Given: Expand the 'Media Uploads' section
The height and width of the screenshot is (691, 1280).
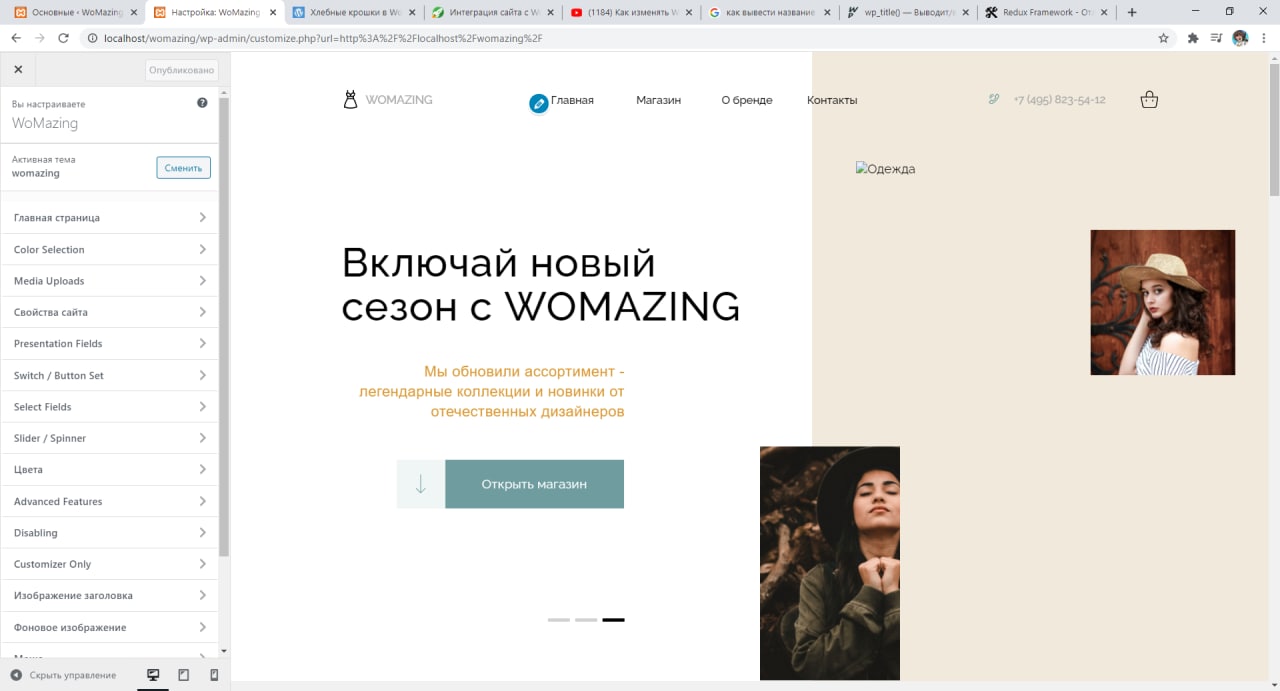Looking at the screenshot, I should click(109, 281).
